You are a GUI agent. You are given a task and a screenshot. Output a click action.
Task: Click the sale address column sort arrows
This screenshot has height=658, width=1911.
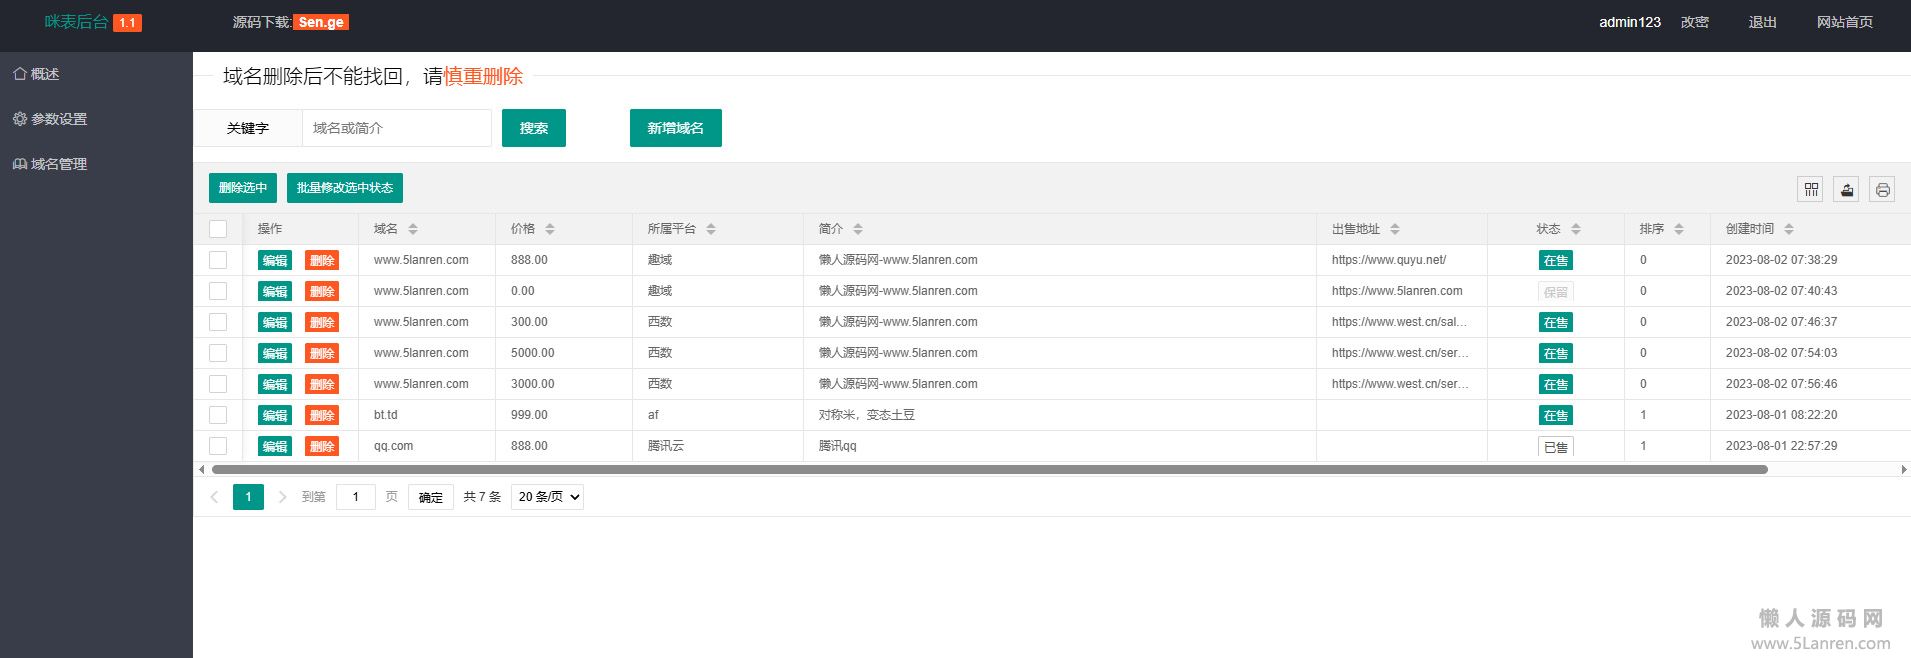tap(1394, 229)
